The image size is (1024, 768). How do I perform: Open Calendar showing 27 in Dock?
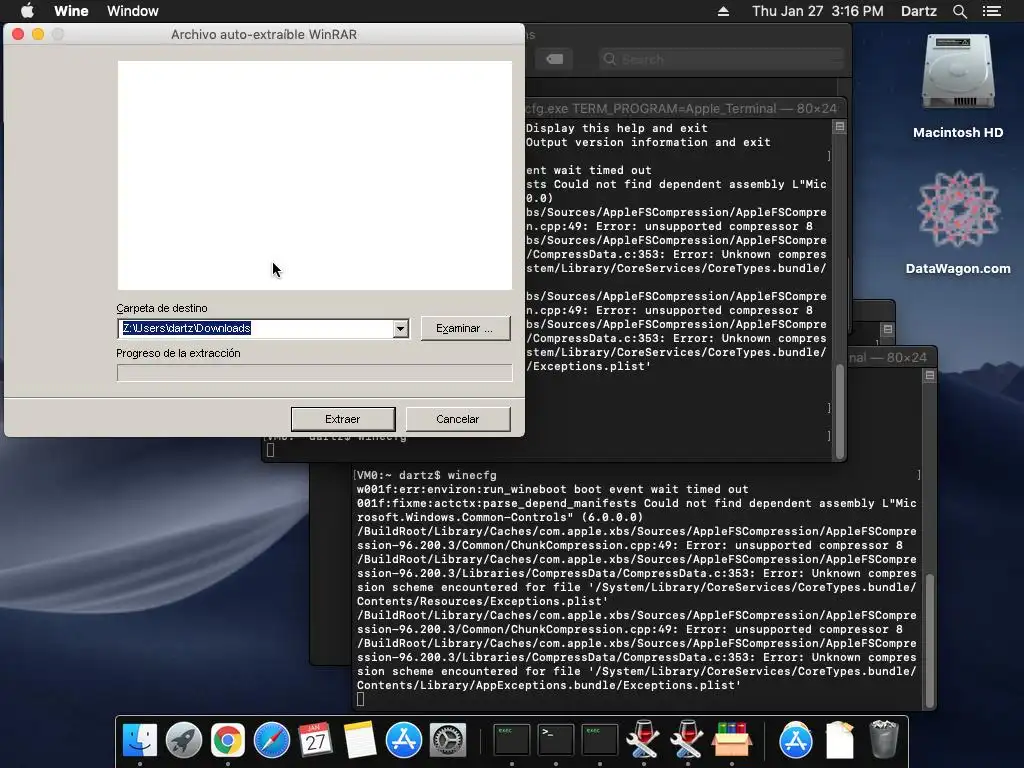[x=315, y=740]
